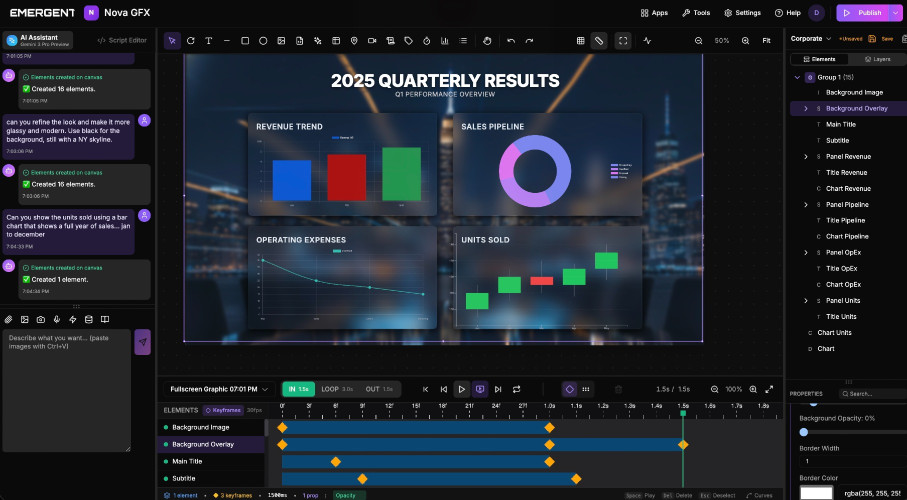Toggle the canvas grid overlay

pyautogui.click(x=581, y=41)
